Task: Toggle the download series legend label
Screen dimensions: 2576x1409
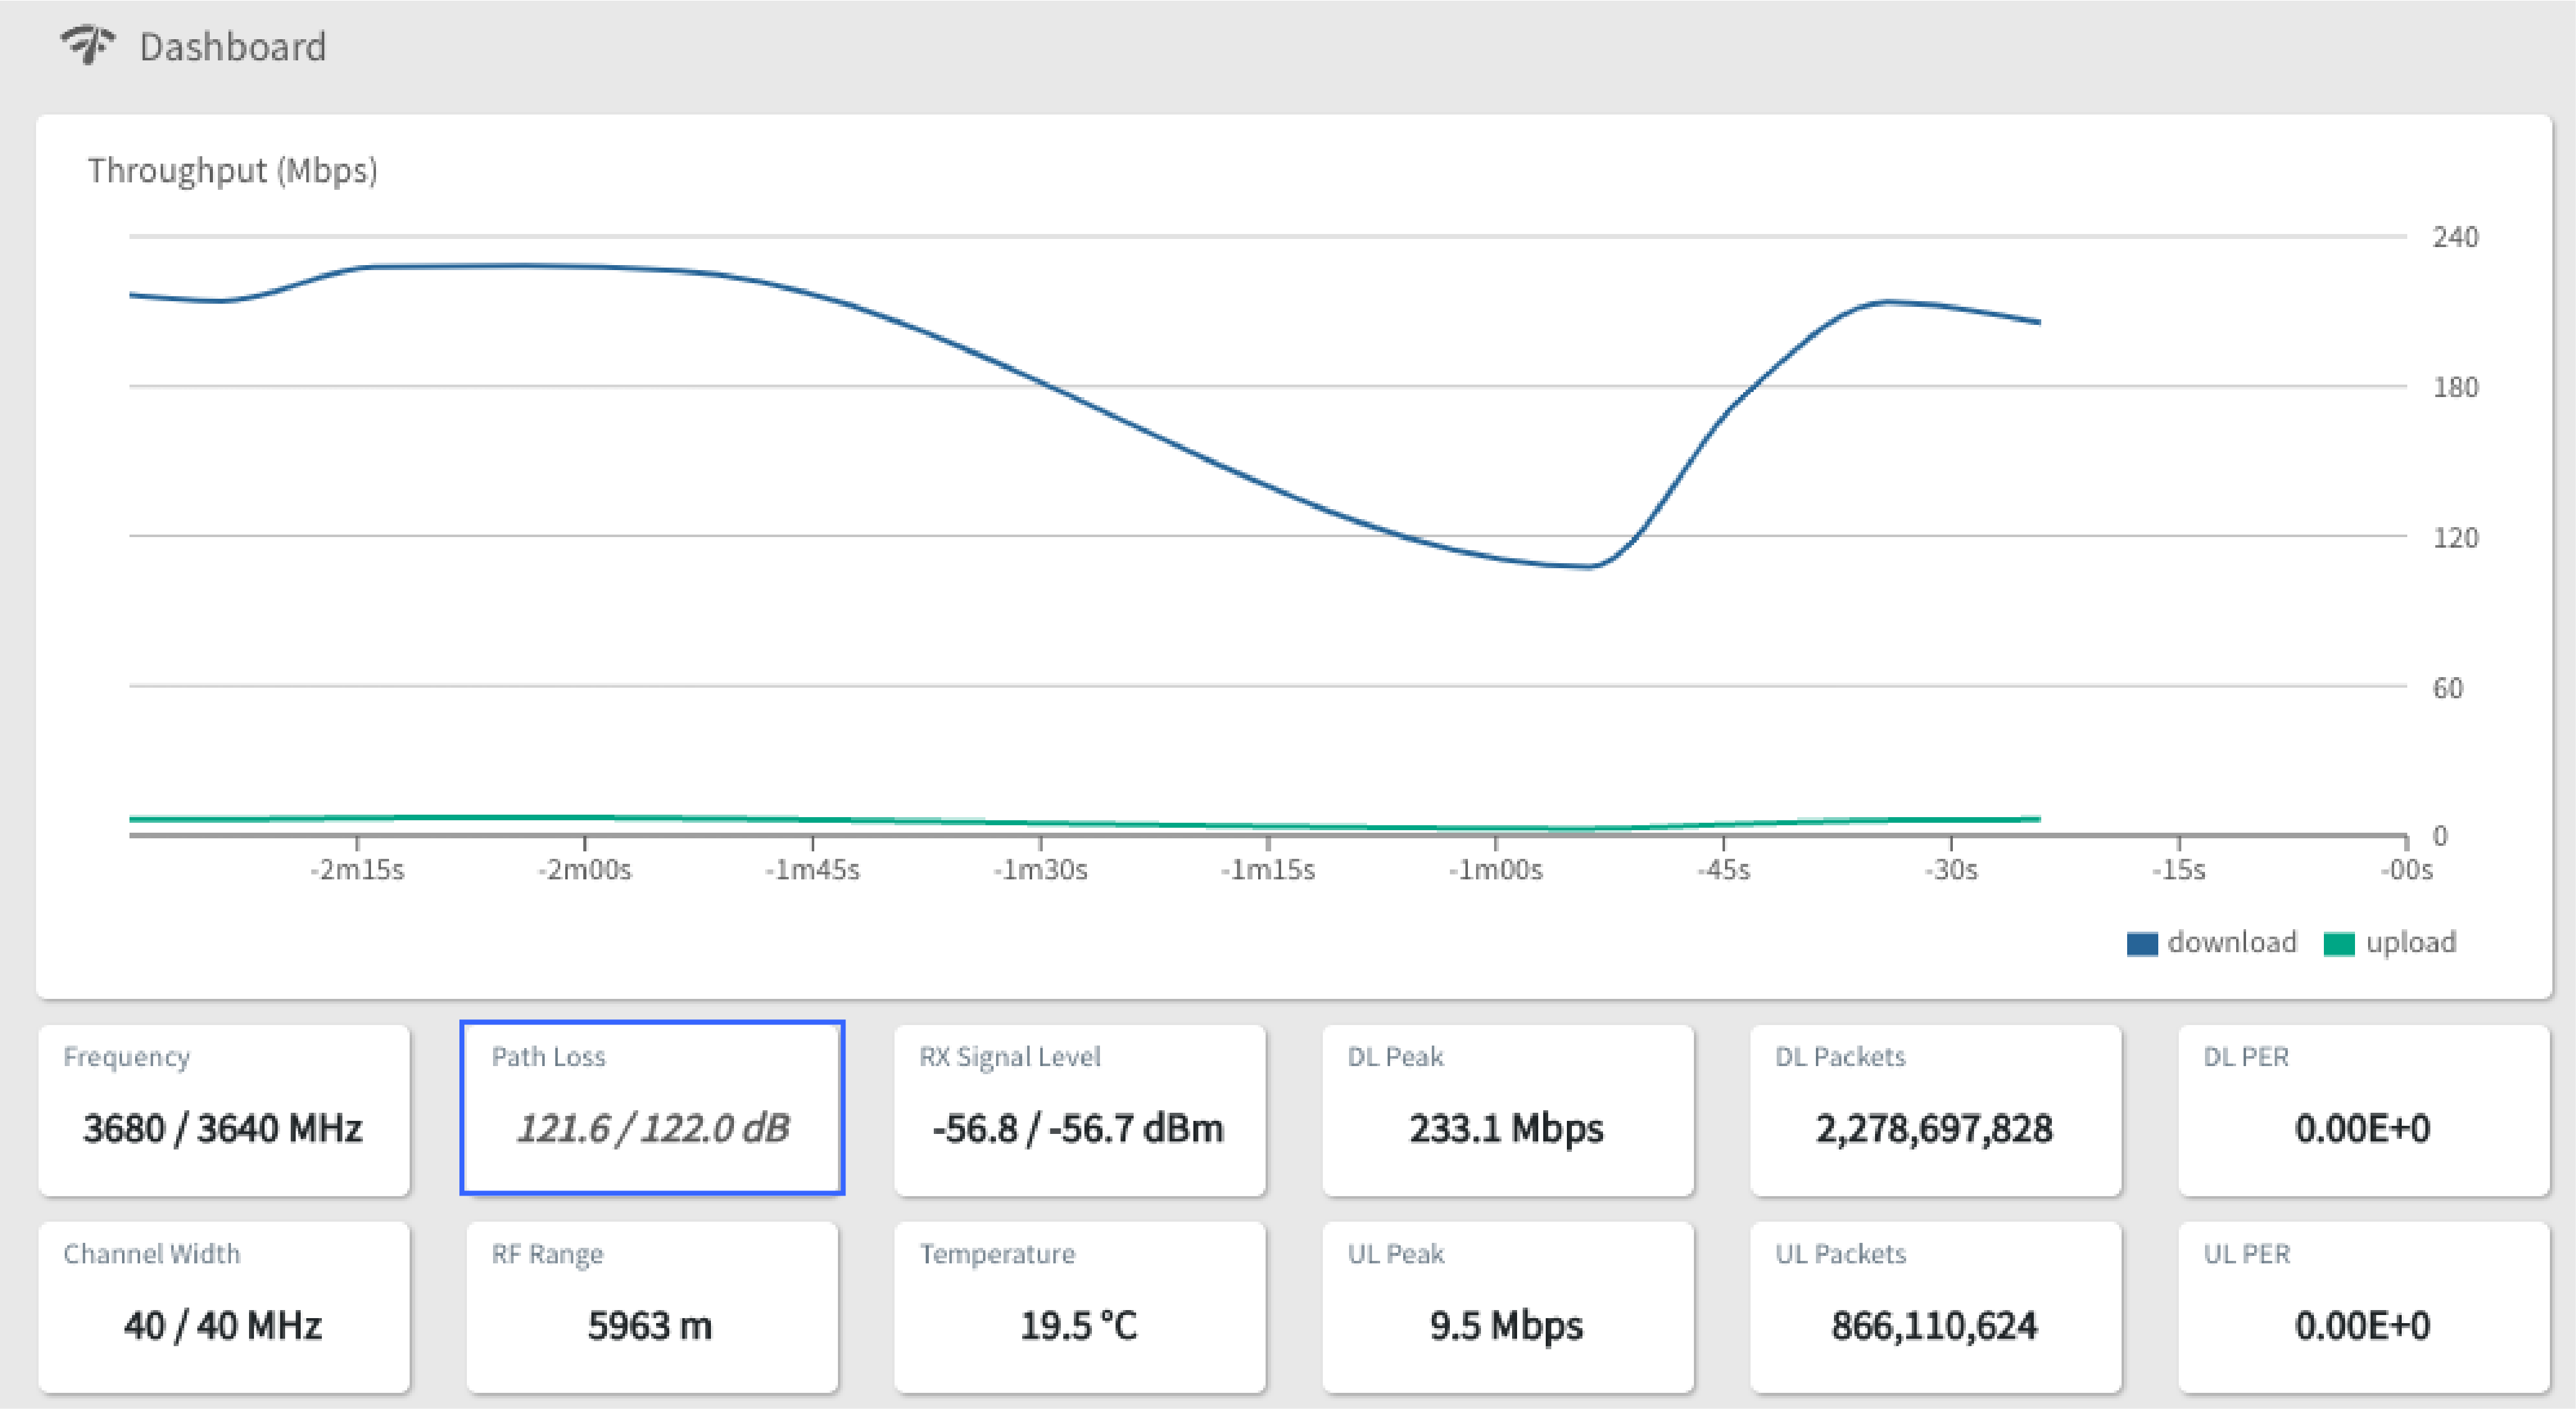Action: point(2231,942)
